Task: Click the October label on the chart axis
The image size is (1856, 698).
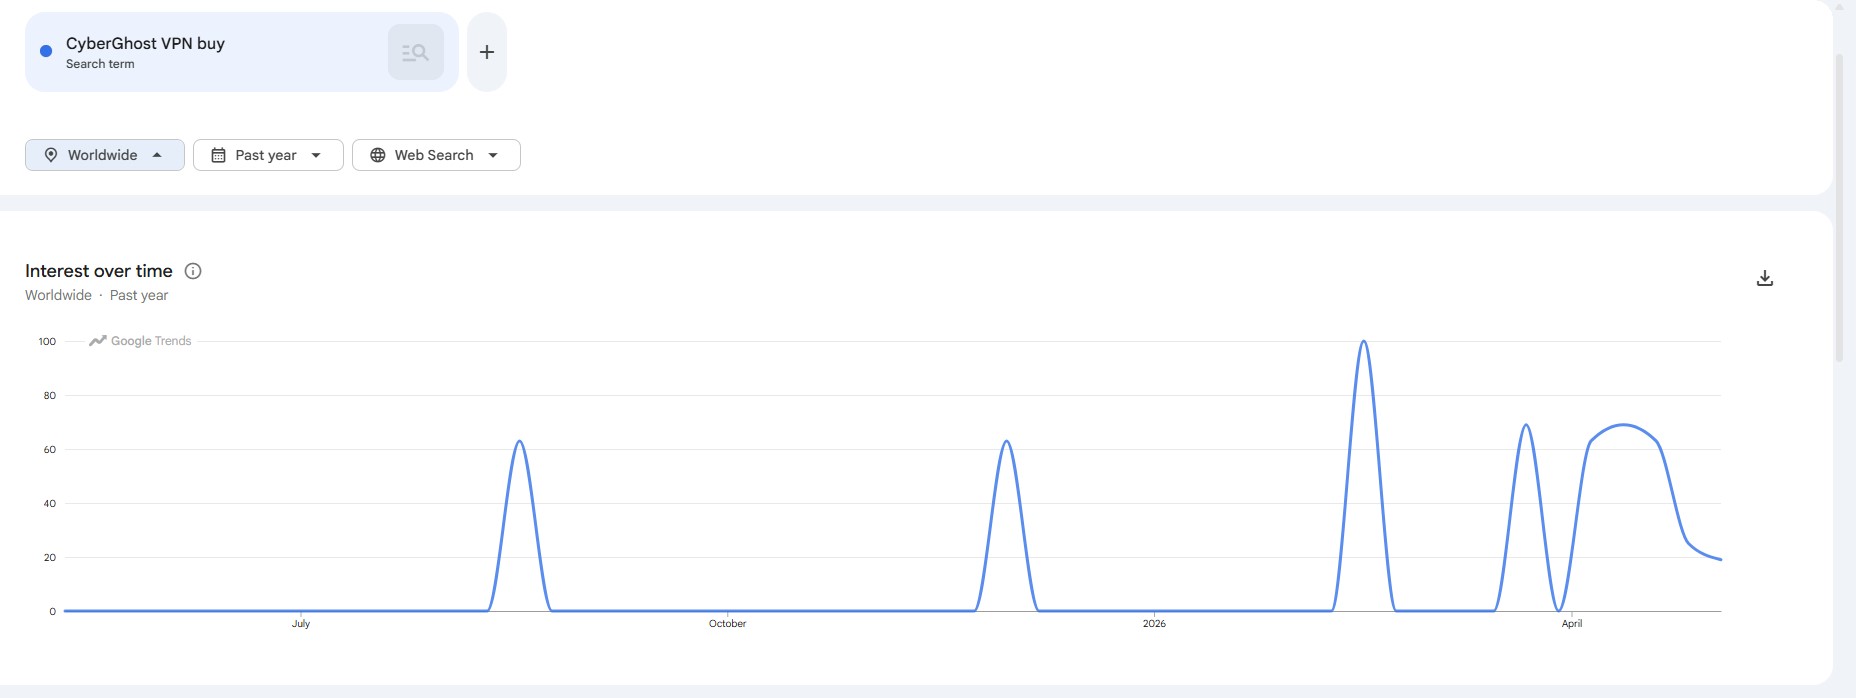Action: coord(727,623)
